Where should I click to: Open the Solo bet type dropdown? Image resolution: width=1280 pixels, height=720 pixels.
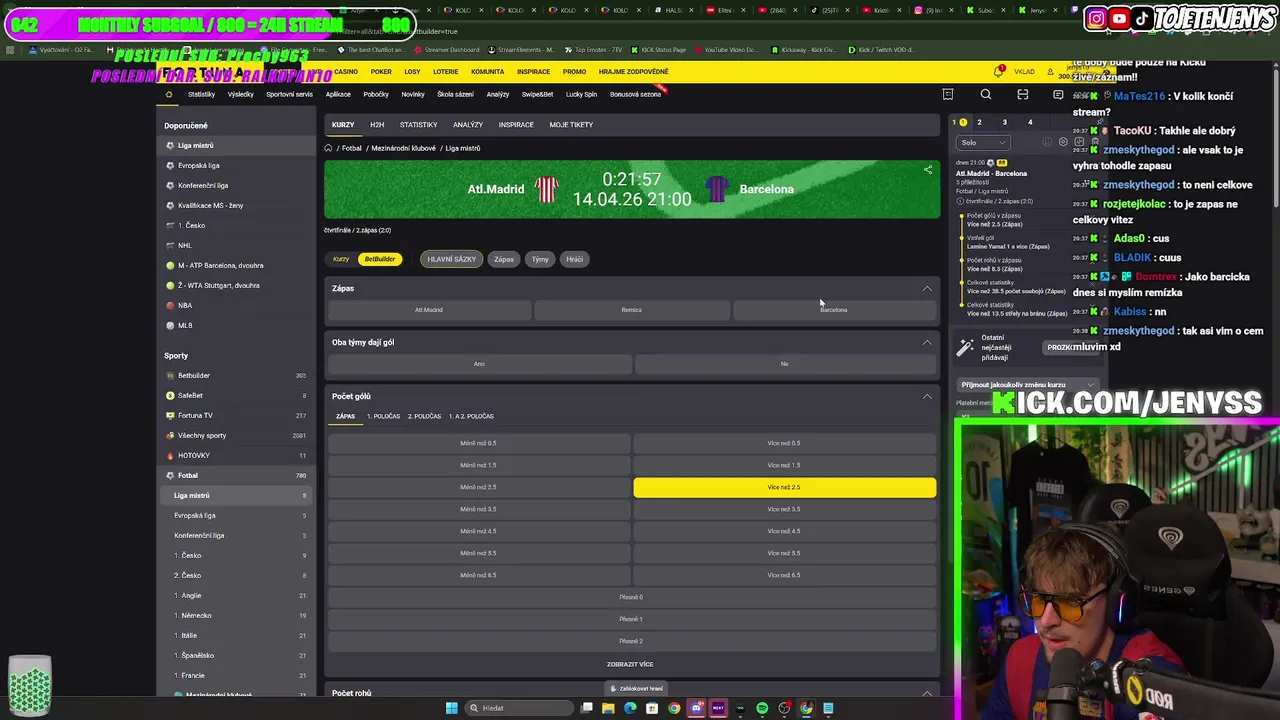983,142
